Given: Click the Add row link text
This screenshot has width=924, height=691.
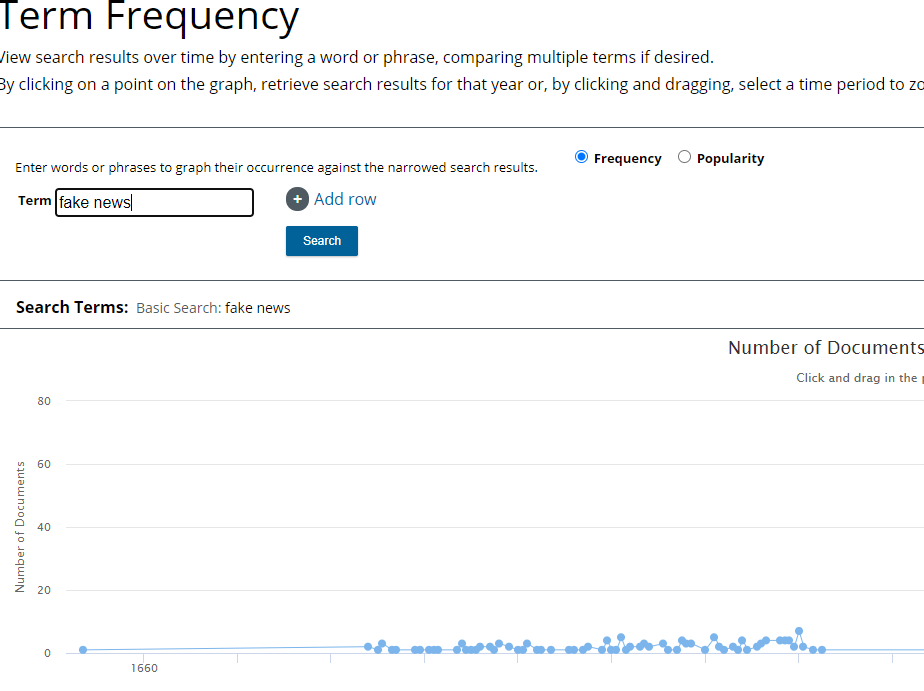Looking at the screenshot, I should [x=345, y=199].
